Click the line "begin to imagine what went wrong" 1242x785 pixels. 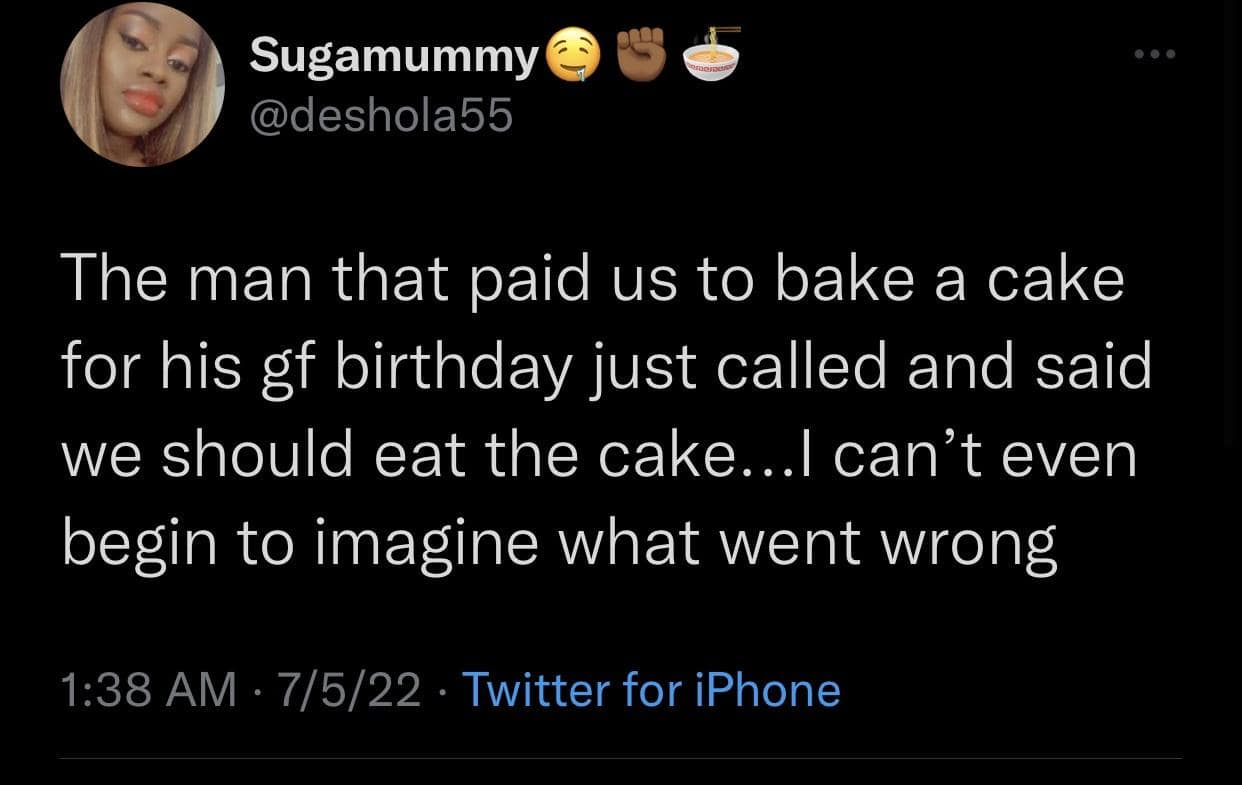pos(560,544)
